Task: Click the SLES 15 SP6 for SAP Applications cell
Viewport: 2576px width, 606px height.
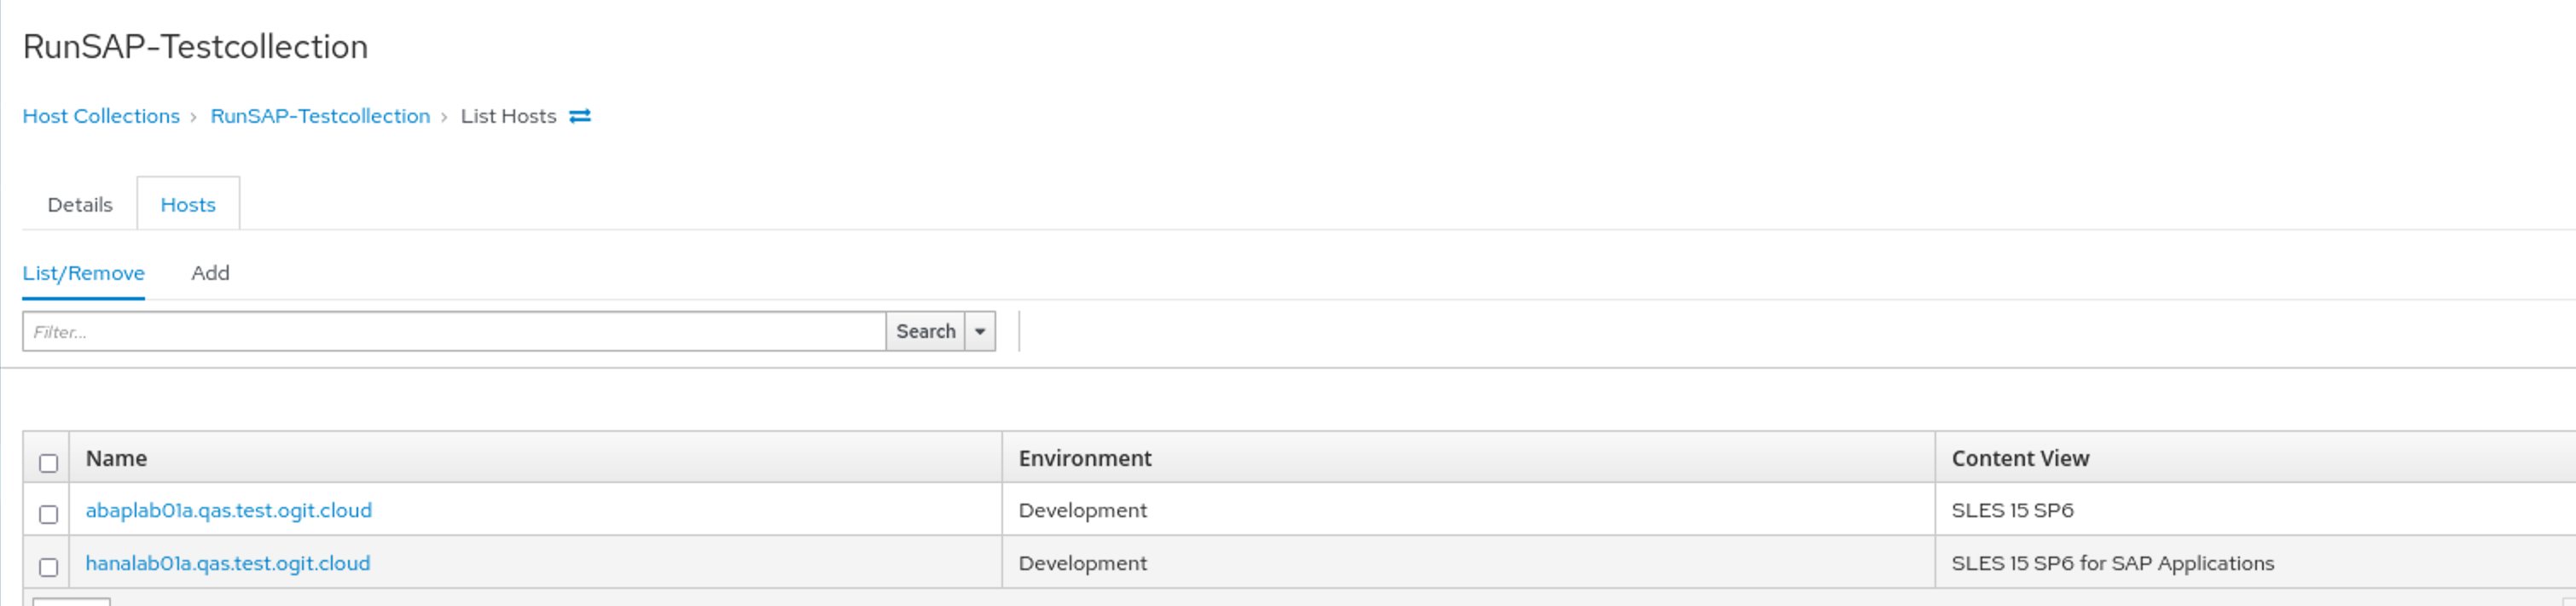Action: coord(2112,564)
